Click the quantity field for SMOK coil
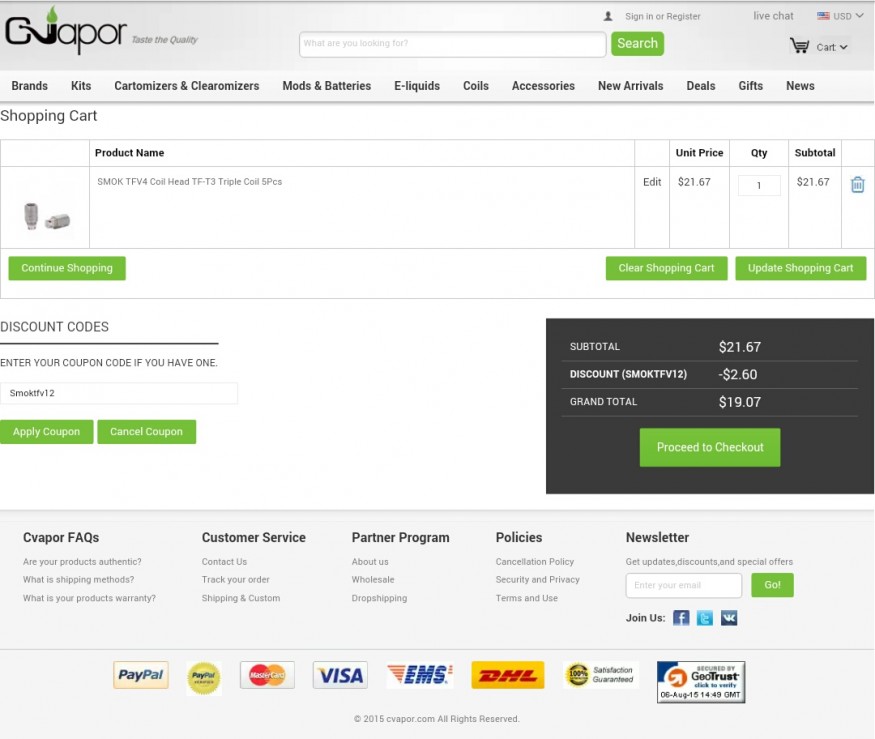This screenshot has height=739, width=875. 759,185
